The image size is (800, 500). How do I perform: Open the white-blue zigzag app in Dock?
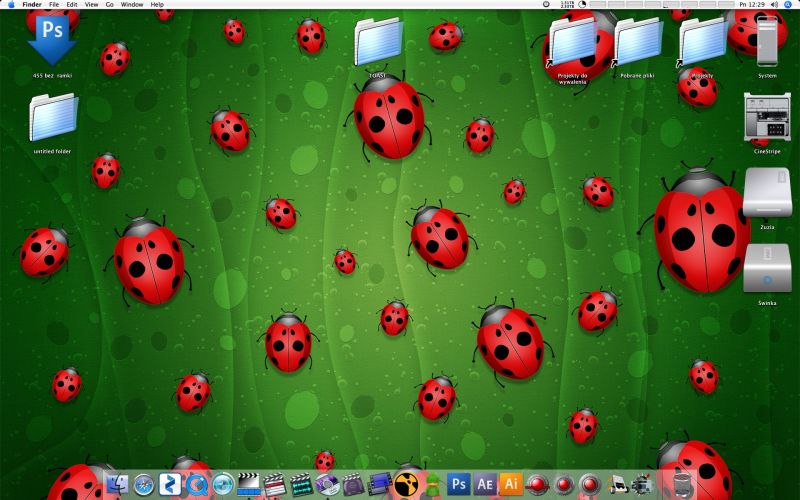(170, 484)
